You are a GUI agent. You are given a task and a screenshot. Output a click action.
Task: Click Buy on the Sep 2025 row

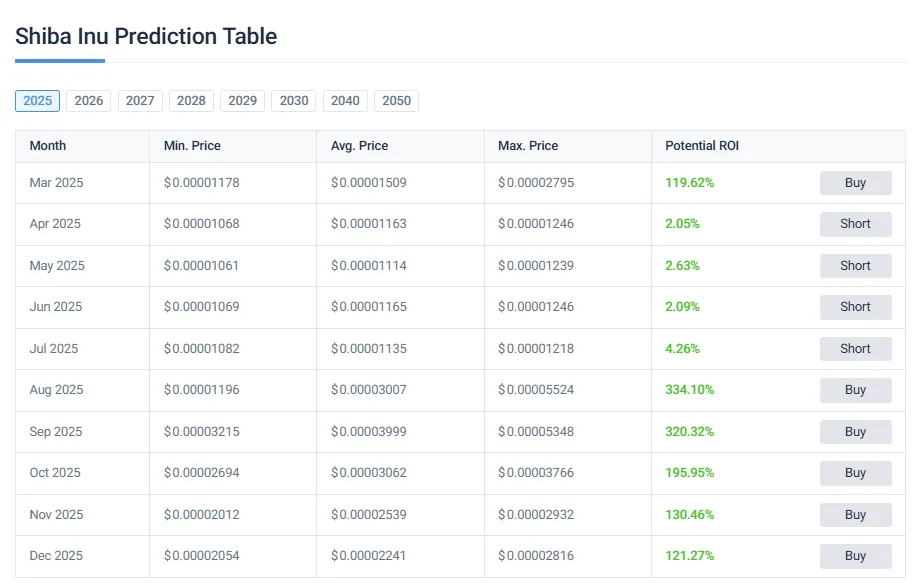click(x=855, y=432)
